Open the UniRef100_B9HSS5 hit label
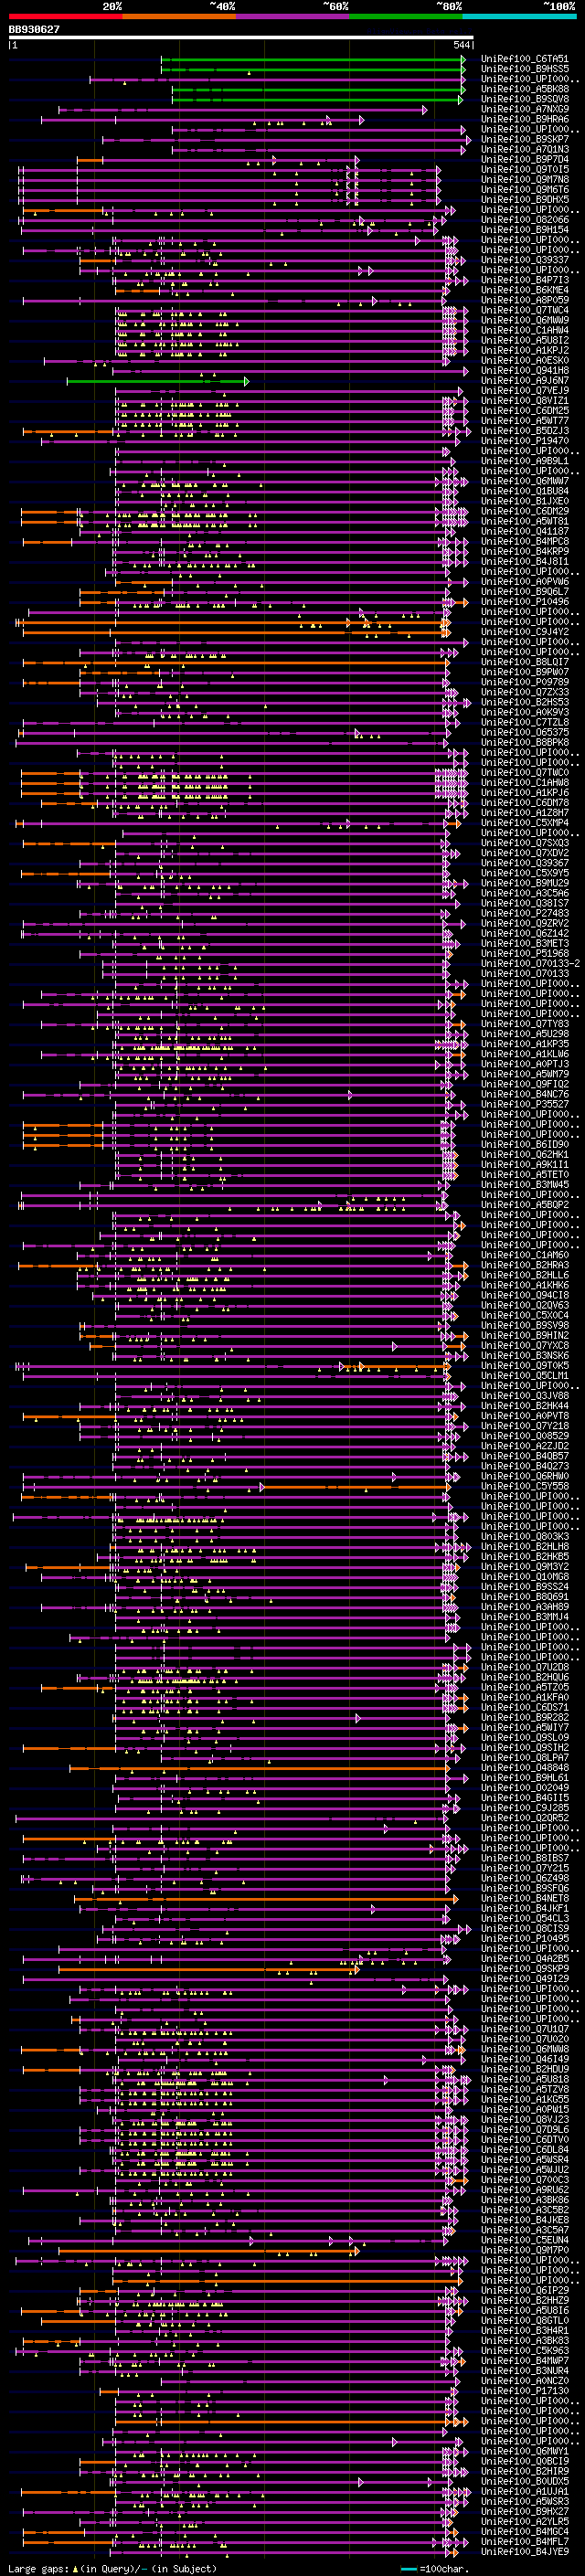The image size is (585, 2576). tap(525, 70)
